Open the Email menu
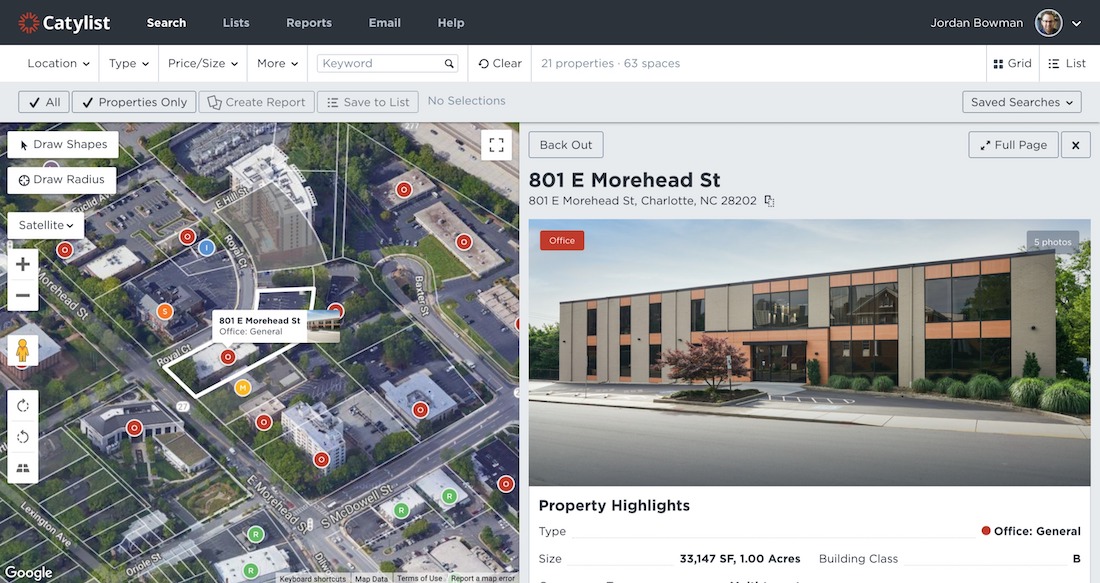This screenshot has height=583, width=1100. pyautogui.click(x=384, y=23)
